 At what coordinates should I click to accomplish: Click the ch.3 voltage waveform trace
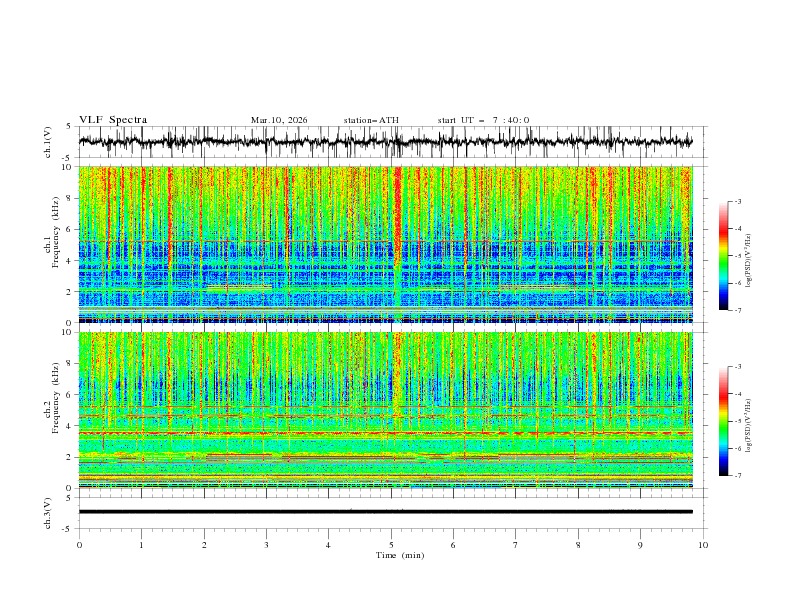click(x=385, y=512)
